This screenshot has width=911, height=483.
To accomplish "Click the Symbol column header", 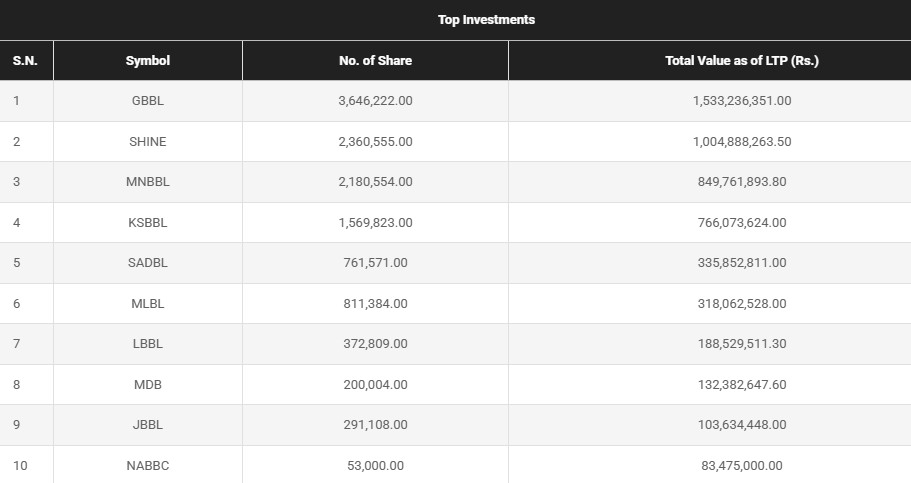I will 148,61.
